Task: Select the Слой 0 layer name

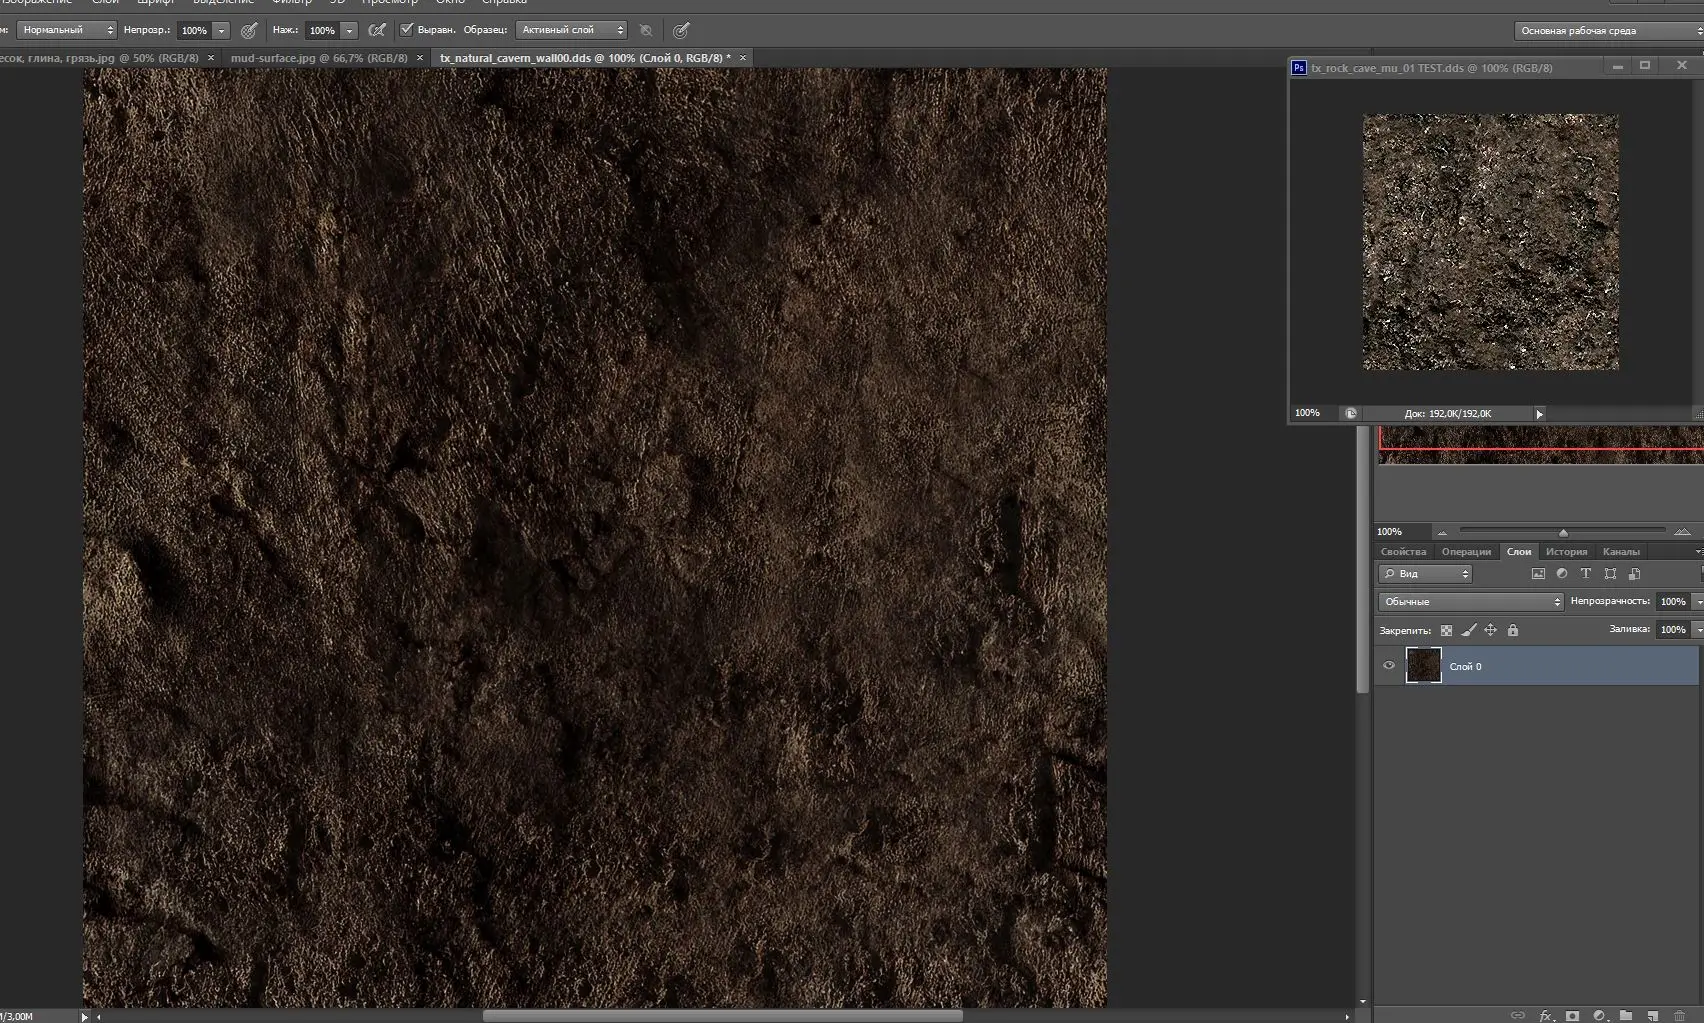Action: [1465, 667]
